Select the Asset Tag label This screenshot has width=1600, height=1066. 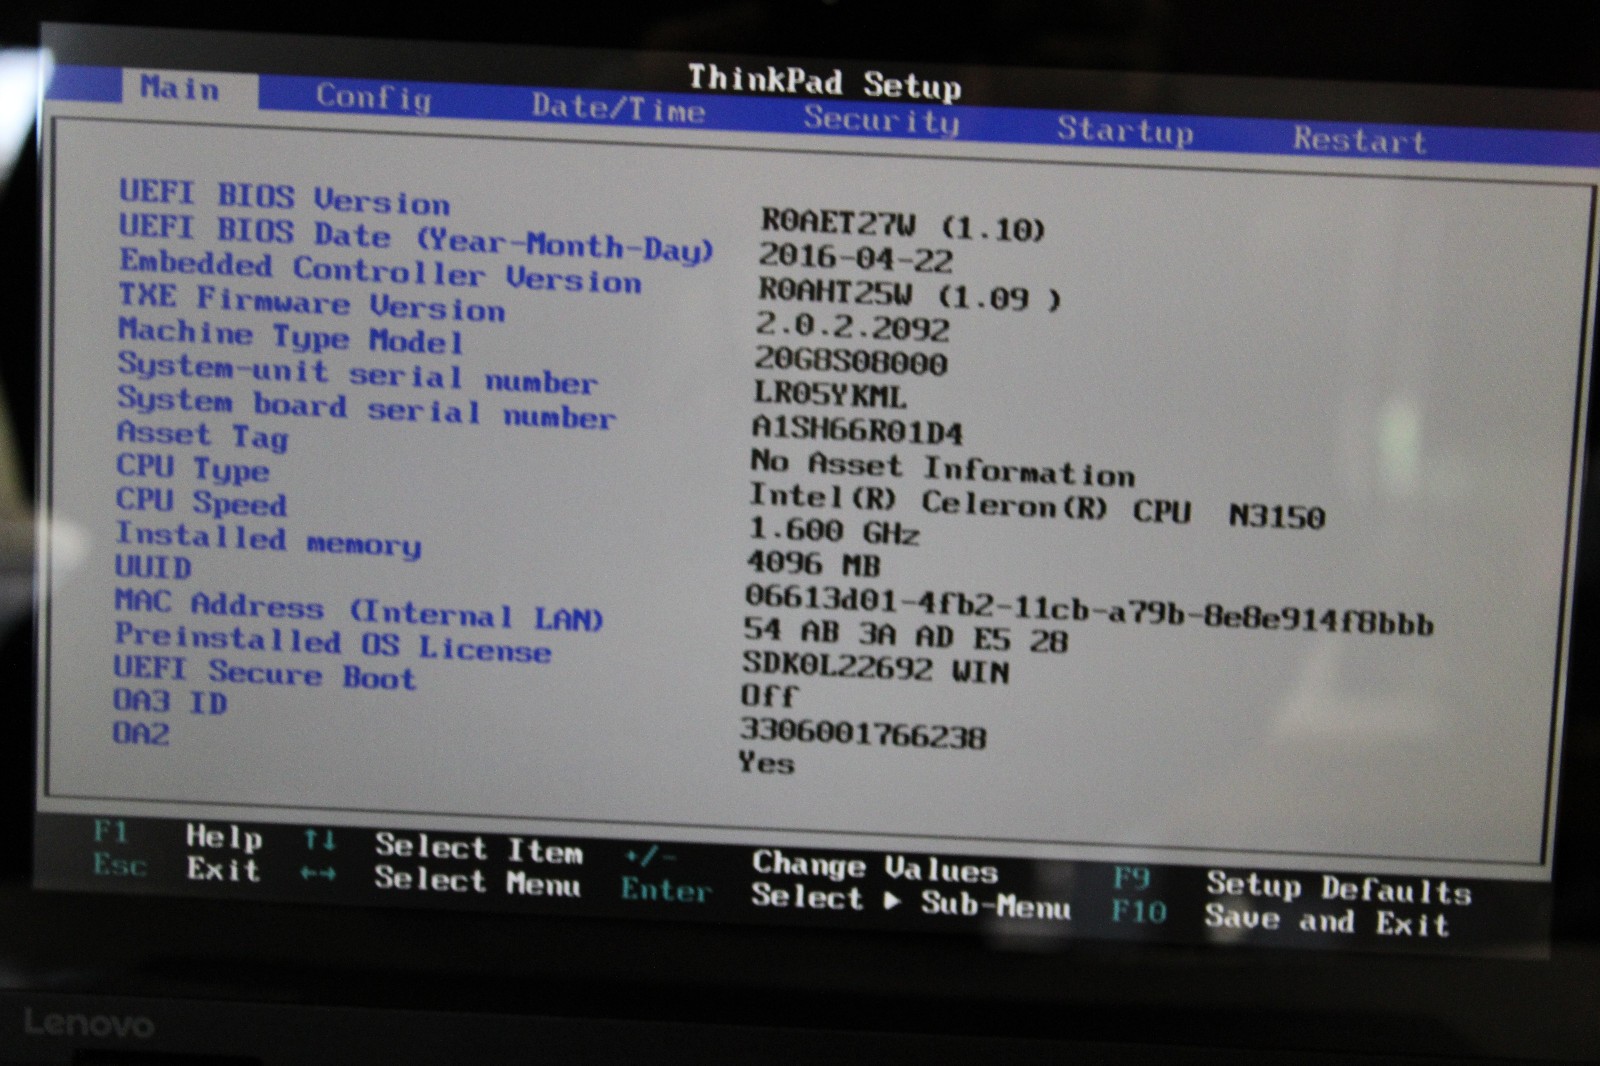[x=203, y=435]
